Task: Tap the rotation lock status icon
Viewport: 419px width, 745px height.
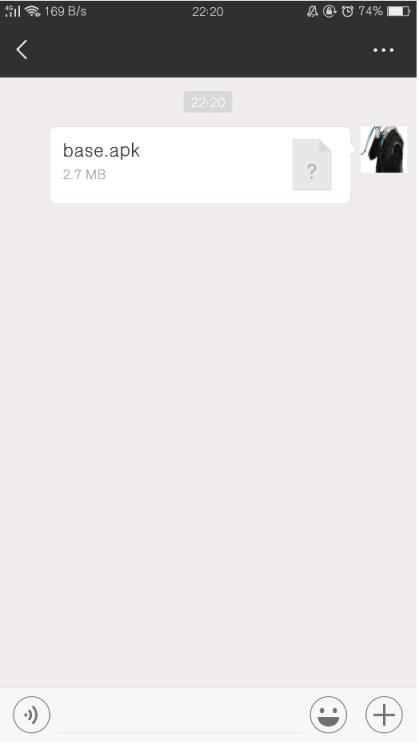Action: pos(329,11)
